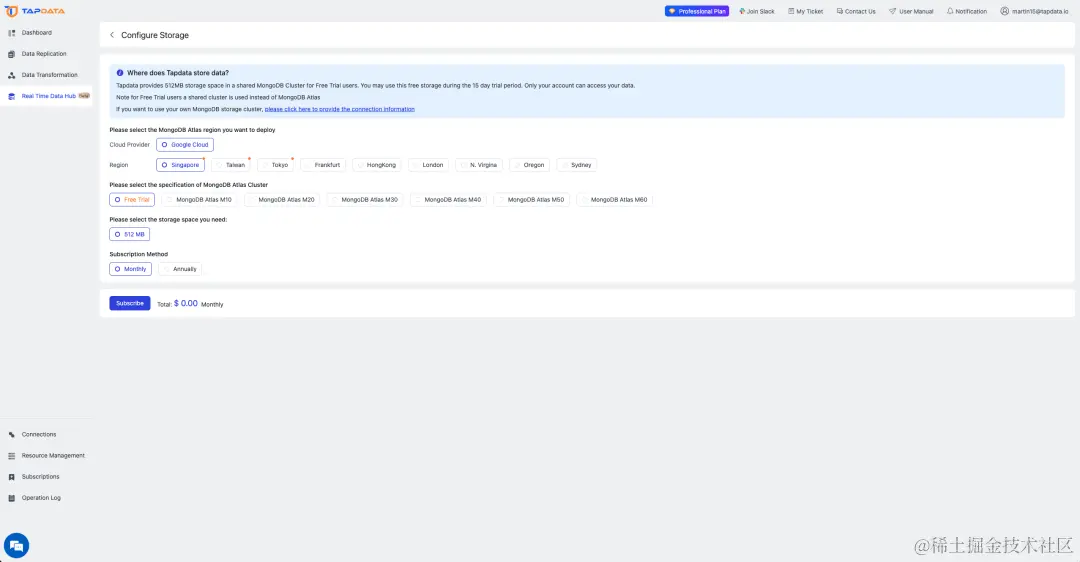The image size is (1080, 562).
Task: Select Oregon region
Action: [530, 165]
